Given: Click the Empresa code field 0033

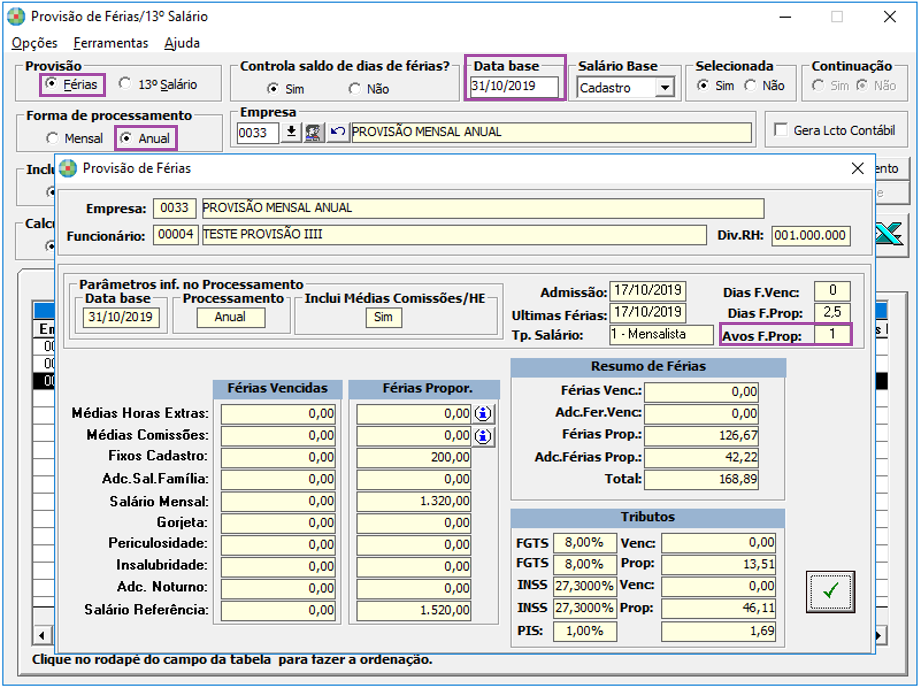Looking at the screenshot, I should click(257, 132).
